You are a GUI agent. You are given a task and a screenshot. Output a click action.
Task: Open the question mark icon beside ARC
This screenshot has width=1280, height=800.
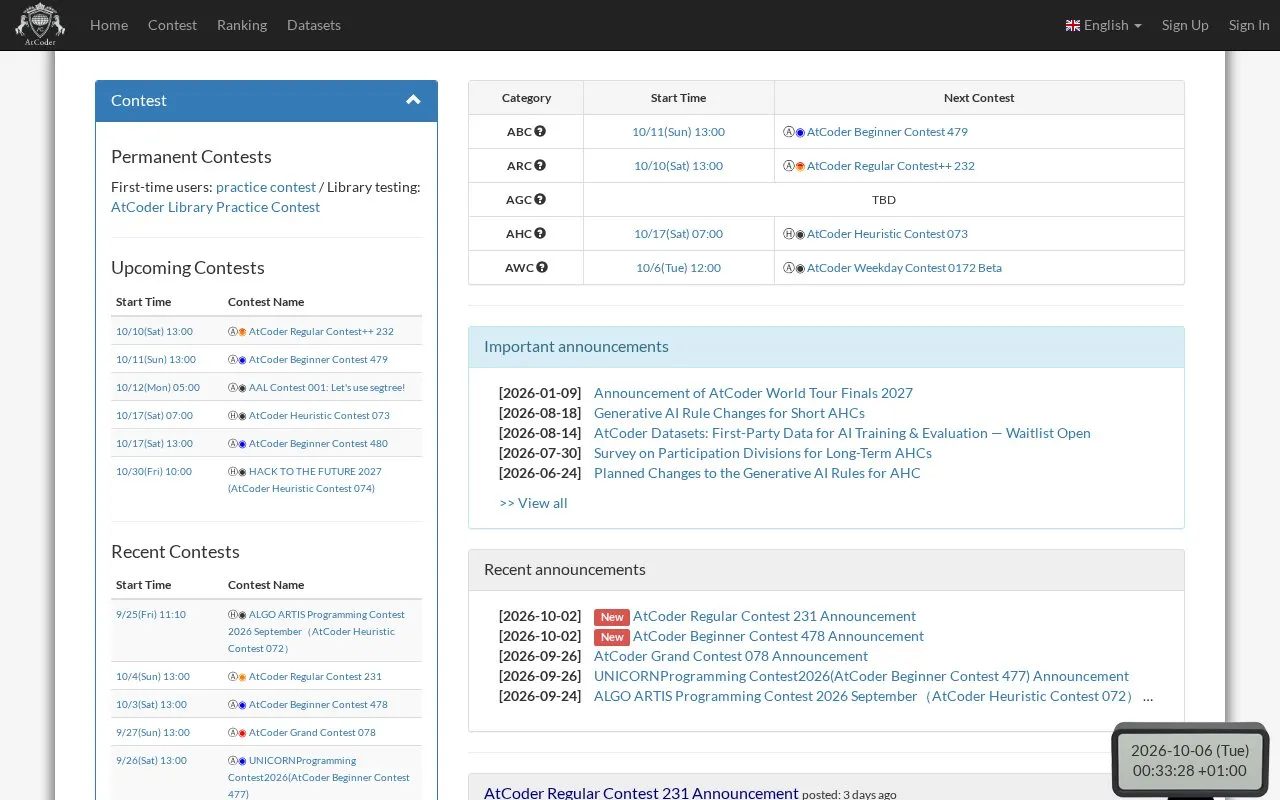tap(540, 165)
